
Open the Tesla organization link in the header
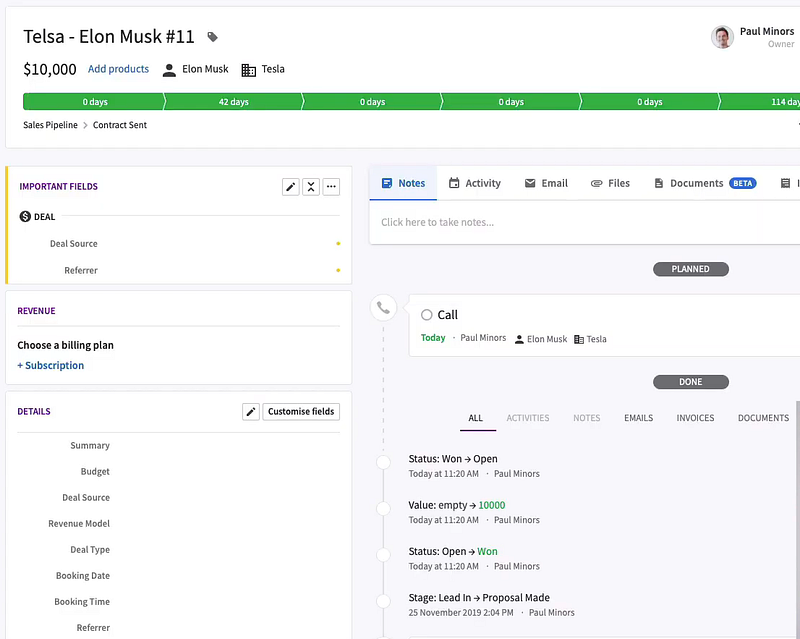(273, 69)
